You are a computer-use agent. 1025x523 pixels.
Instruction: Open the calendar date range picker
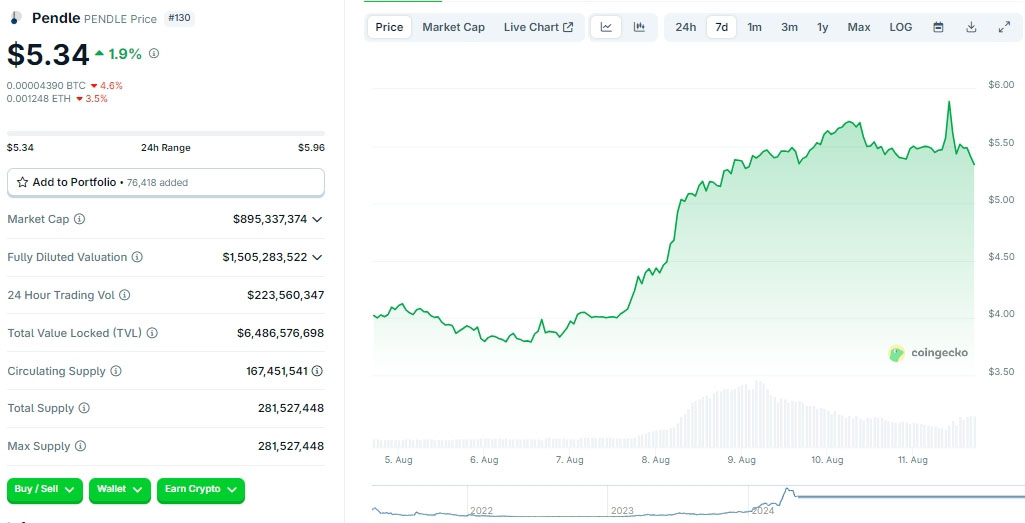(938, 27)
